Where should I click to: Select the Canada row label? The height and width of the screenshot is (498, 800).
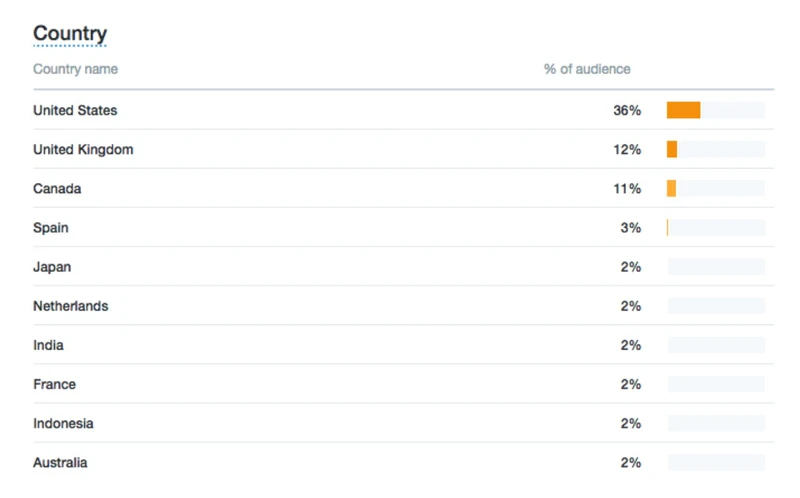(x=57, y=189)
